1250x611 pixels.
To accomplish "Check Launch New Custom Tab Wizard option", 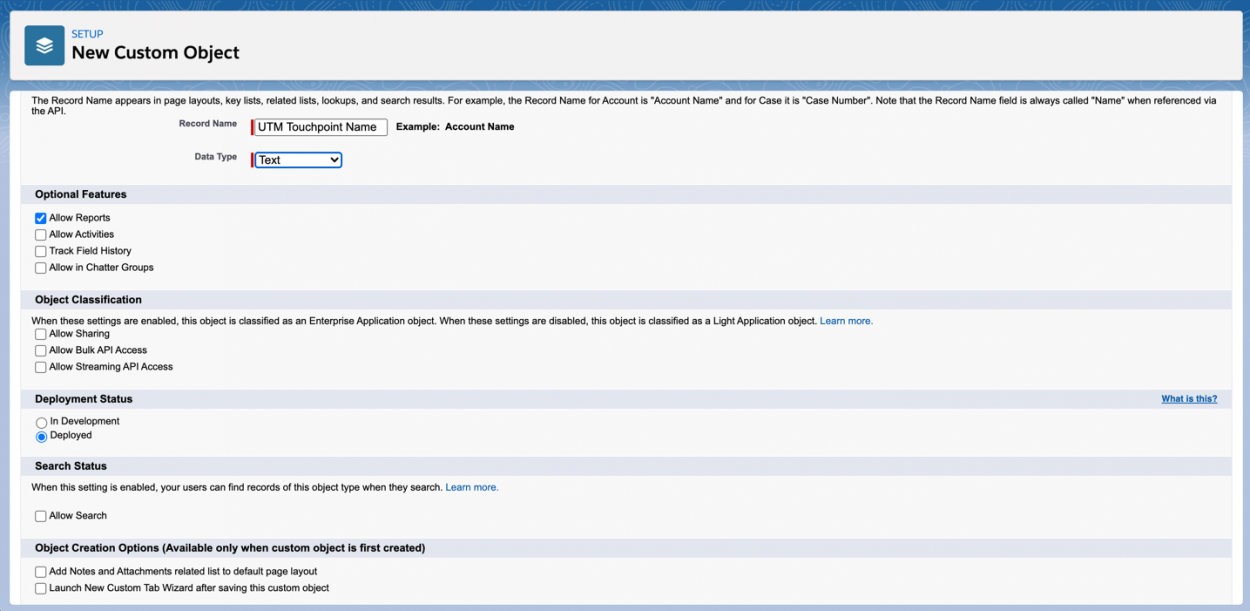I will coord(41,589).
